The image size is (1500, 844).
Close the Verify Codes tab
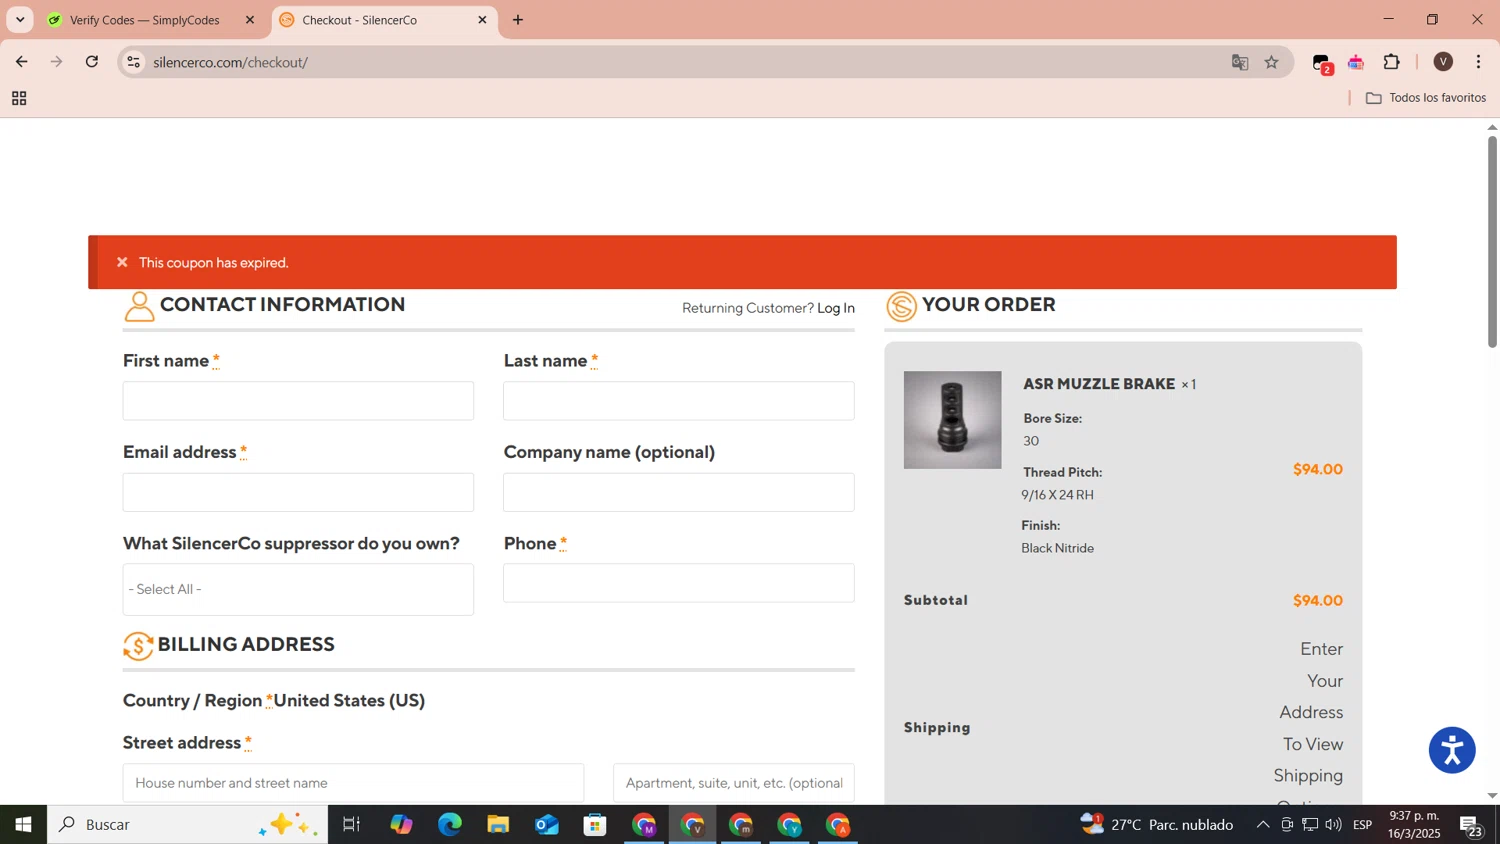pyautogui.click(x=250, y=20)
